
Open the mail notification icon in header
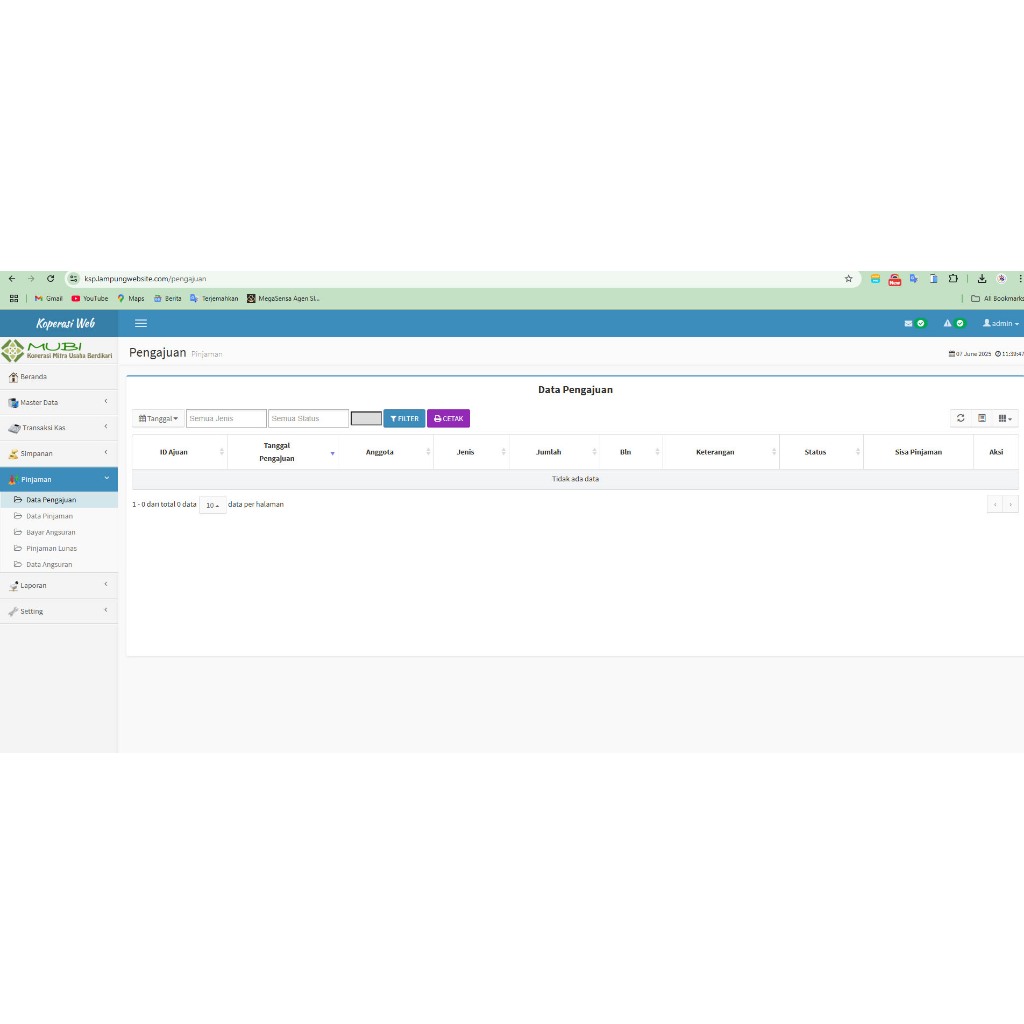click(914, 323)
